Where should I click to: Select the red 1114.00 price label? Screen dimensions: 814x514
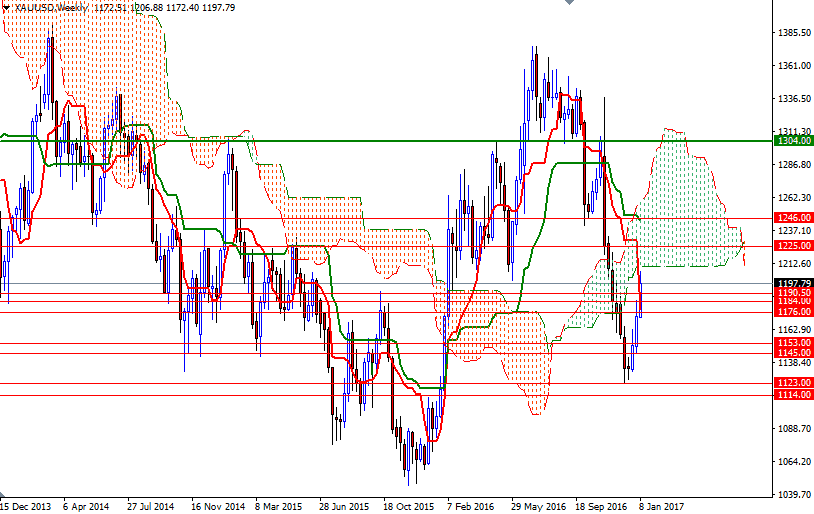pos(794,395)
